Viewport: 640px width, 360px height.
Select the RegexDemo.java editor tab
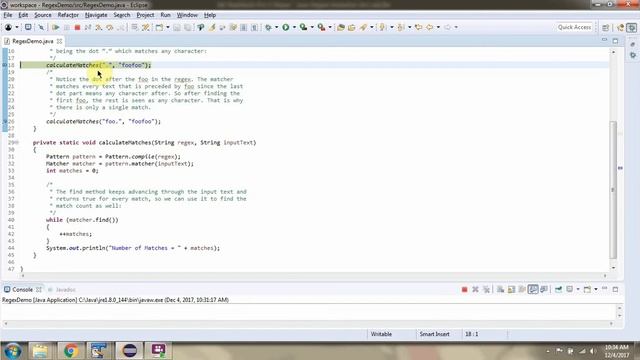coord(32,41)
